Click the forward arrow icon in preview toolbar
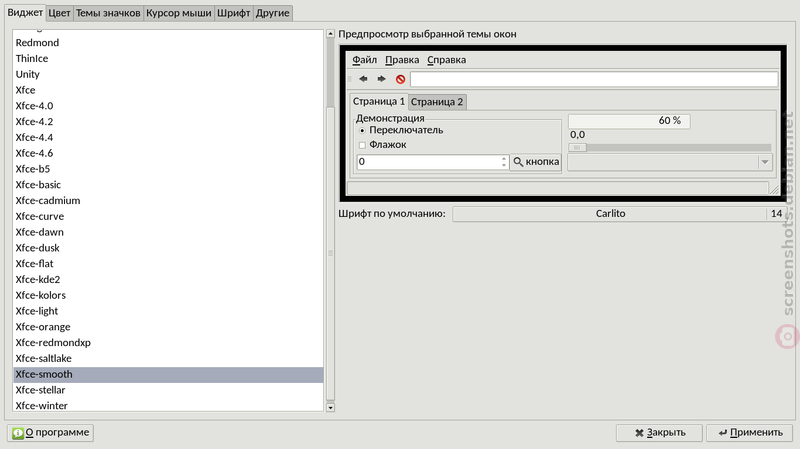 pos(382,79)
